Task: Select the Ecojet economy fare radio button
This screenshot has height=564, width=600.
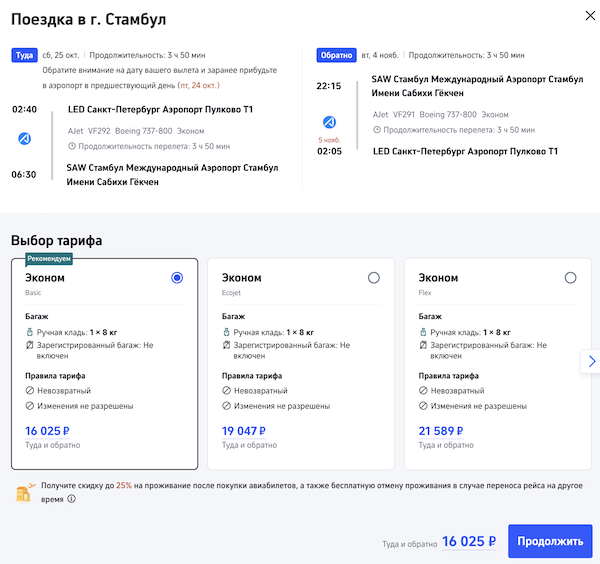Action: [x=374, y=278]
